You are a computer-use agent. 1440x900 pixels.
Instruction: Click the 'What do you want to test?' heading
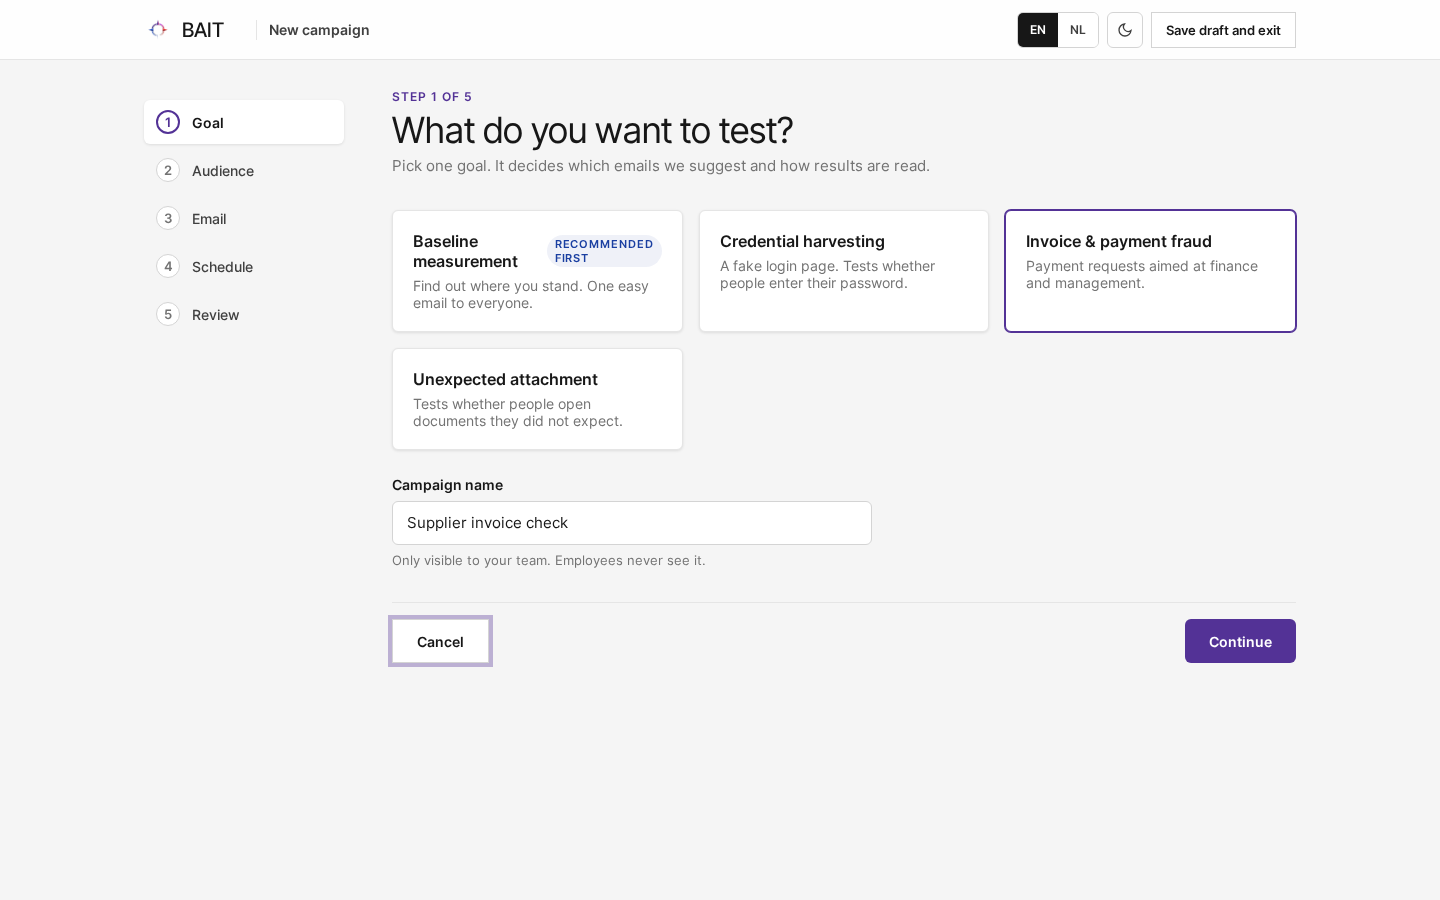click(592, 130)
